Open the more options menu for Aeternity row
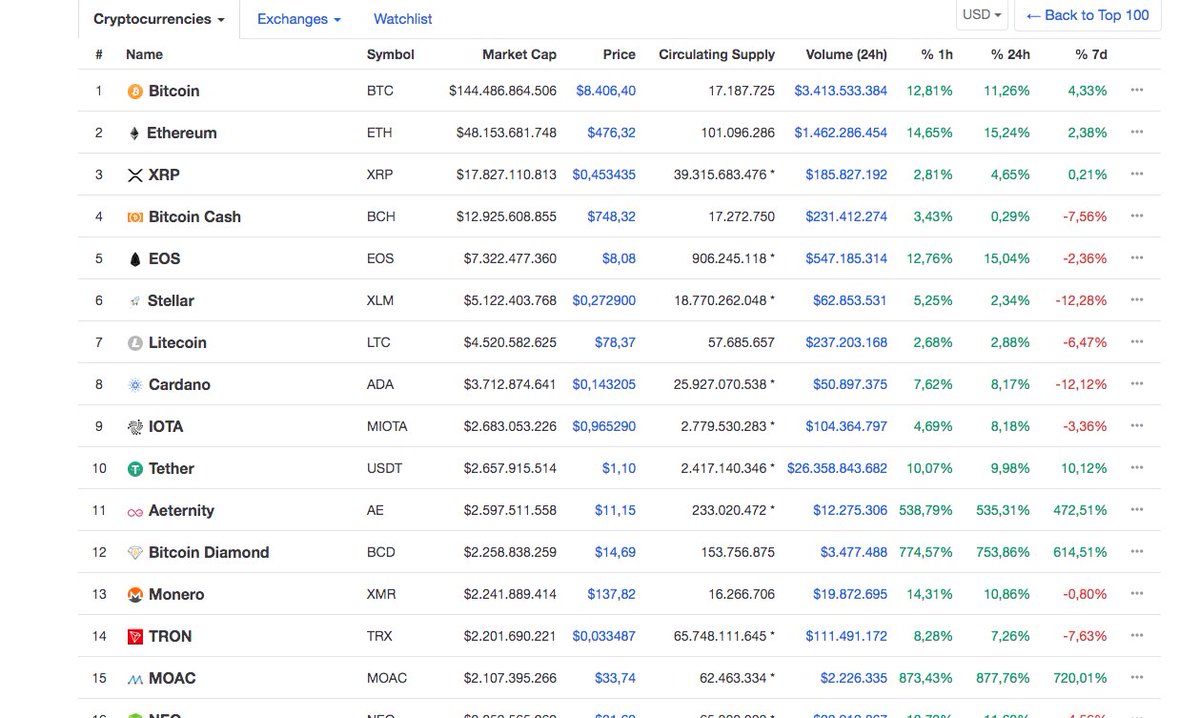The height and width of the screenshot is (718, 1200). coord(1137,510)
